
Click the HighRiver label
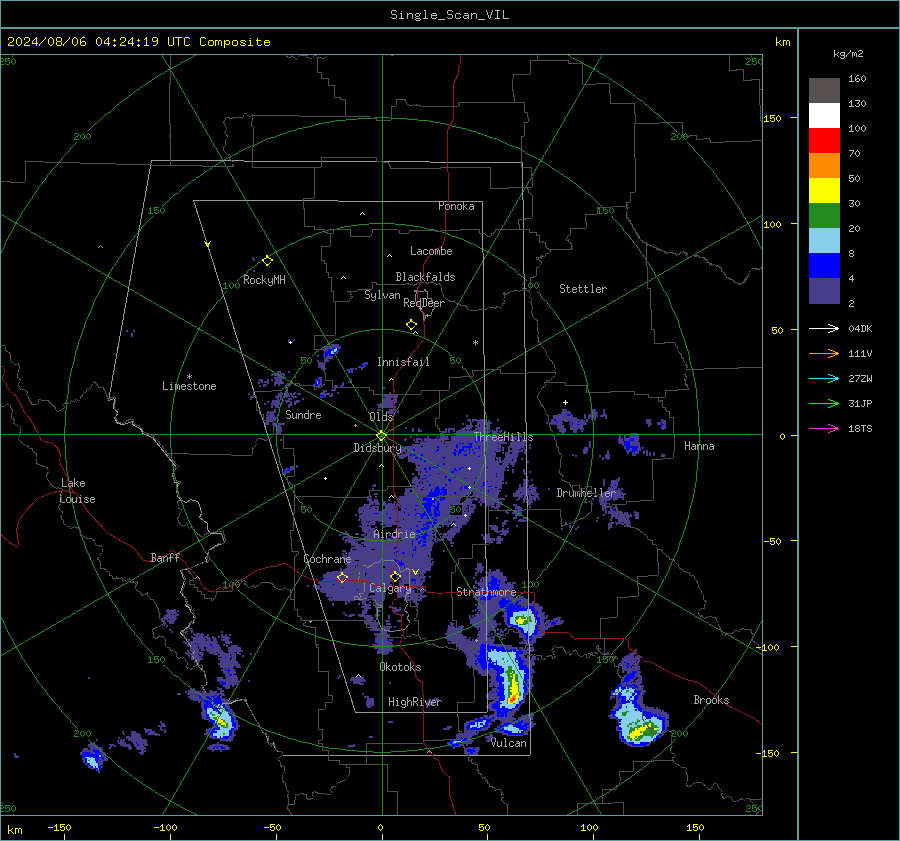pyautogui.click(x=415, y=702)
